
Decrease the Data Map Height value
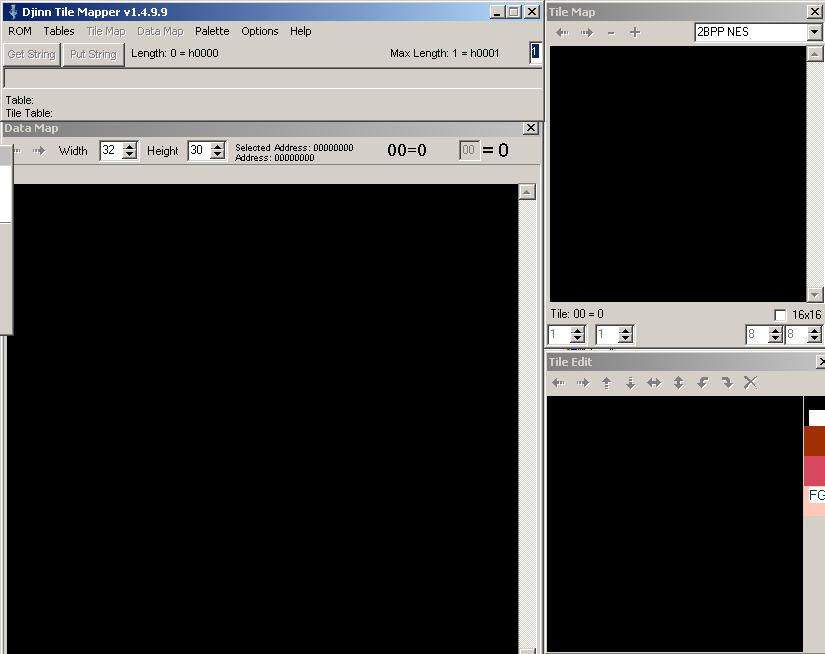[217, 155]
